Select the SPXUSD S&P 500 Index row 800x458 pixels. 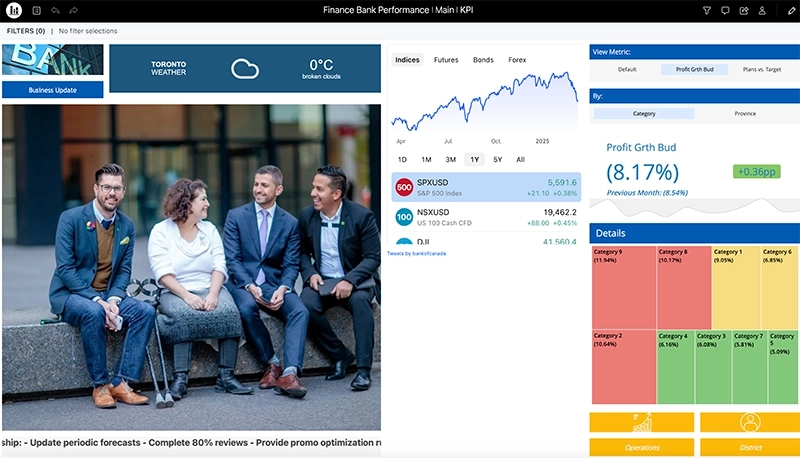pos(486,187)
